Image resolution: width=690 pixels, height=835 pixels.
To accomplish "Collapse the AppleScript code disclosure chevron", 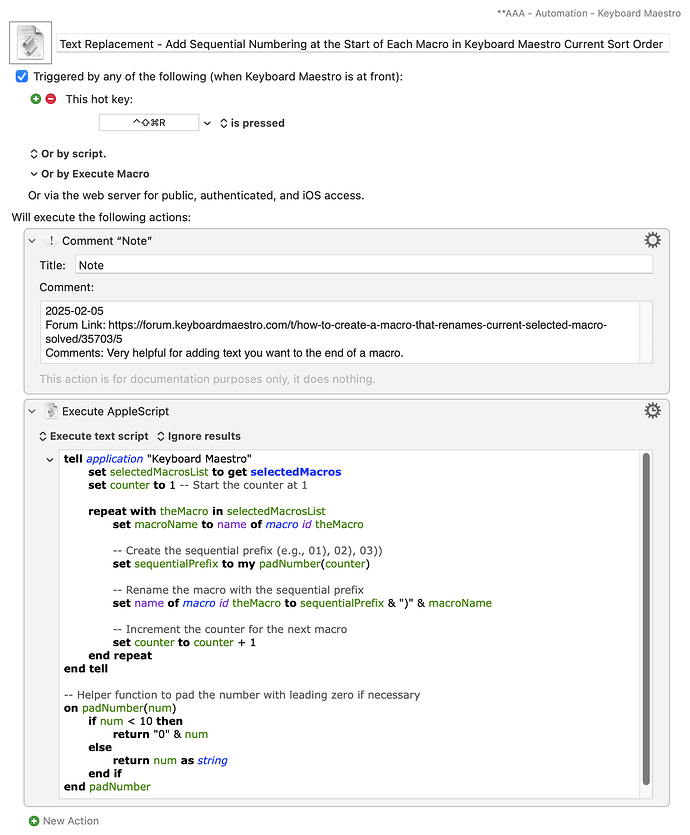I will [50, 459].
